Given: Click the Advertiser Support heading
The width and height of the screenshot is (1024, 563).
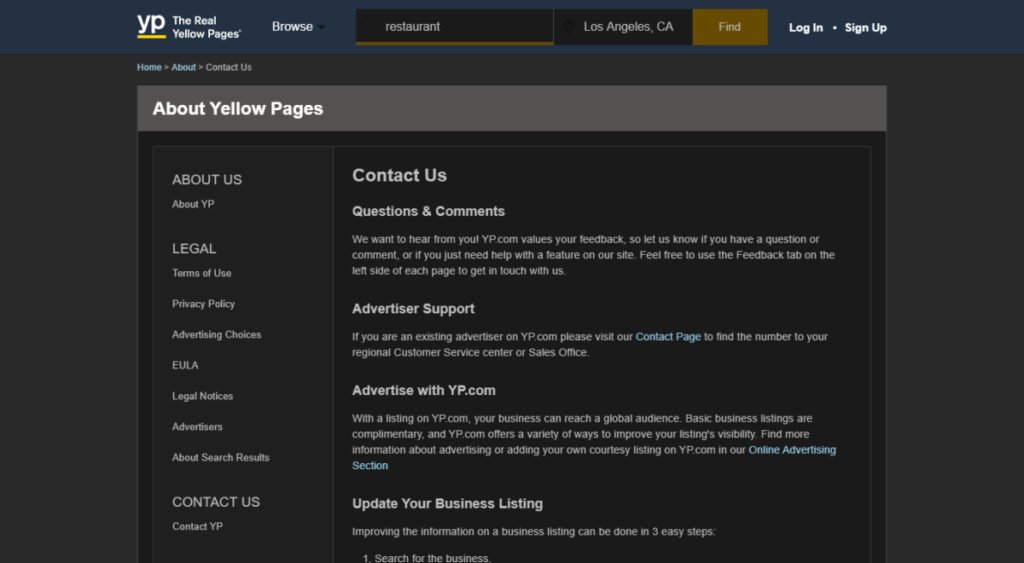Looking at the screenshot, I should coord(413,308).
